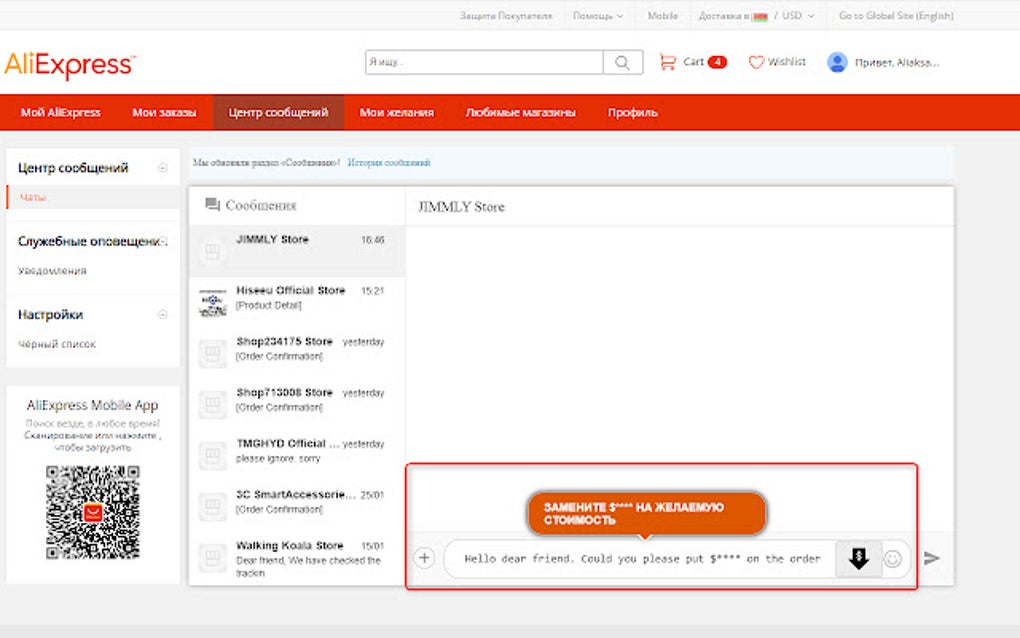The width and height of the screenshot is (1020, 638).
Task: Click the user profile avatar icon
Action: pyautogui.click(x=837, y=62)
